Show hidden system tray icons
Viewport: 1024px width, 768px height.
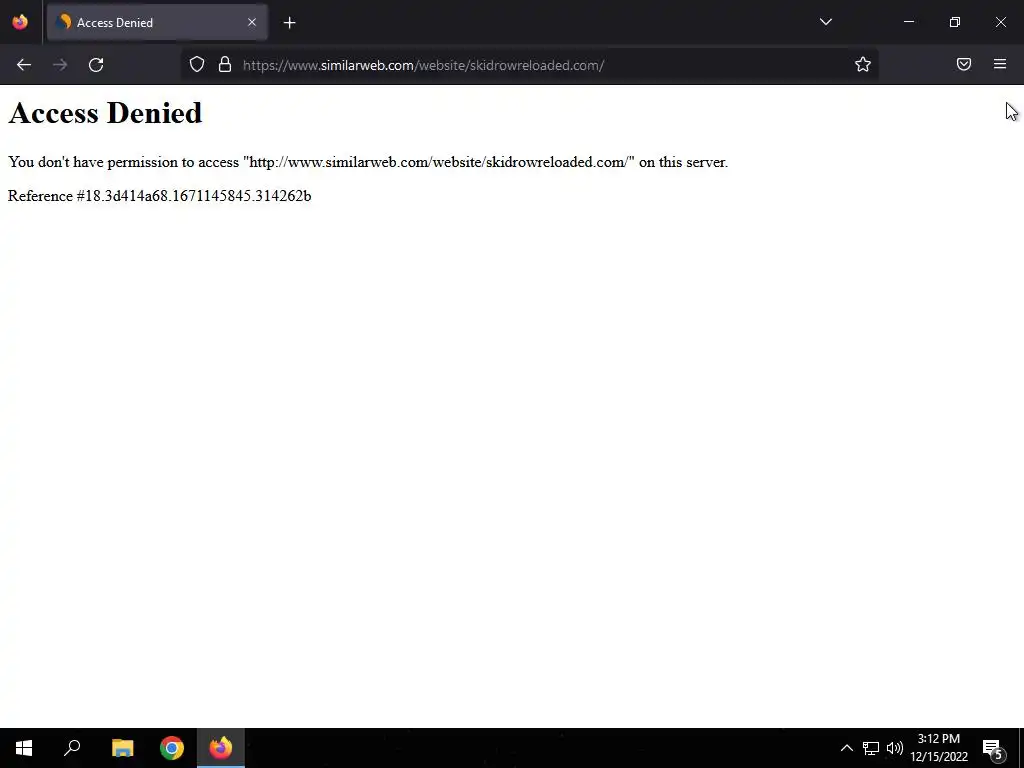click(x=846, y=748)
